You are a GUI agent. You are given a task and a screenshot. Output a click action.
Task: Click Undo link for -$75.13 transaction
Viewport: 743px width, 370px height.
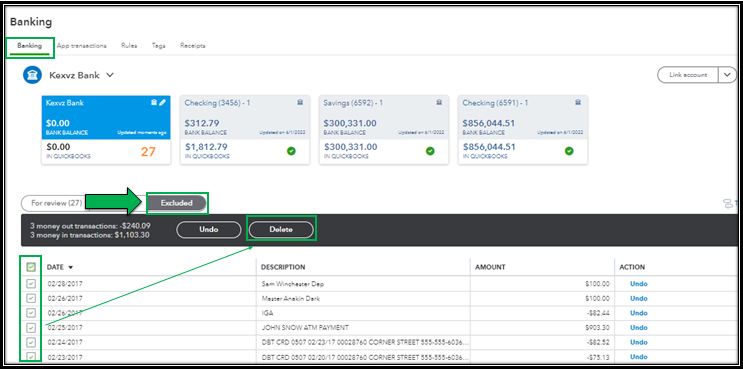639,357
